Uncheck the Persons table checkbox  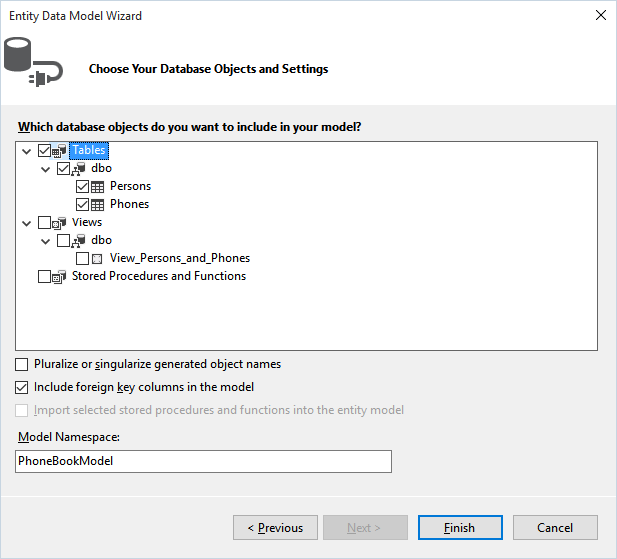tap(83, 186)
